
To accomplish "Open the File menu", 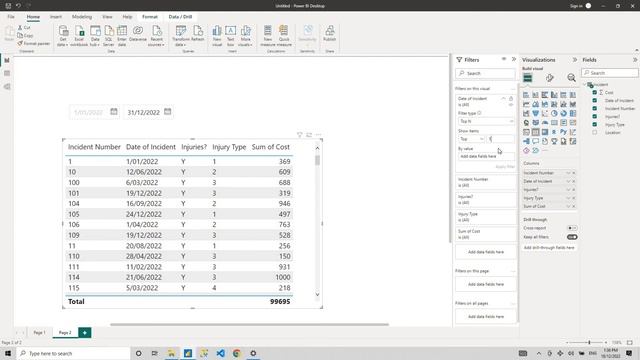I will [x=11, y=17].
